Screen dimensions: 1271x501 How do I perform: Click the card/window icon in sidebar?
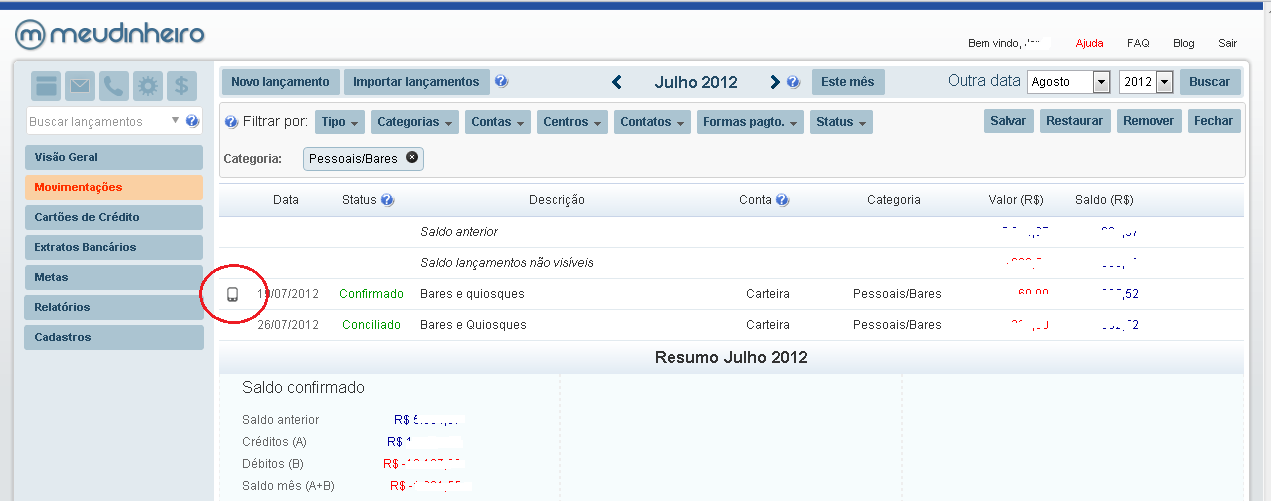(x=46, y=86)
